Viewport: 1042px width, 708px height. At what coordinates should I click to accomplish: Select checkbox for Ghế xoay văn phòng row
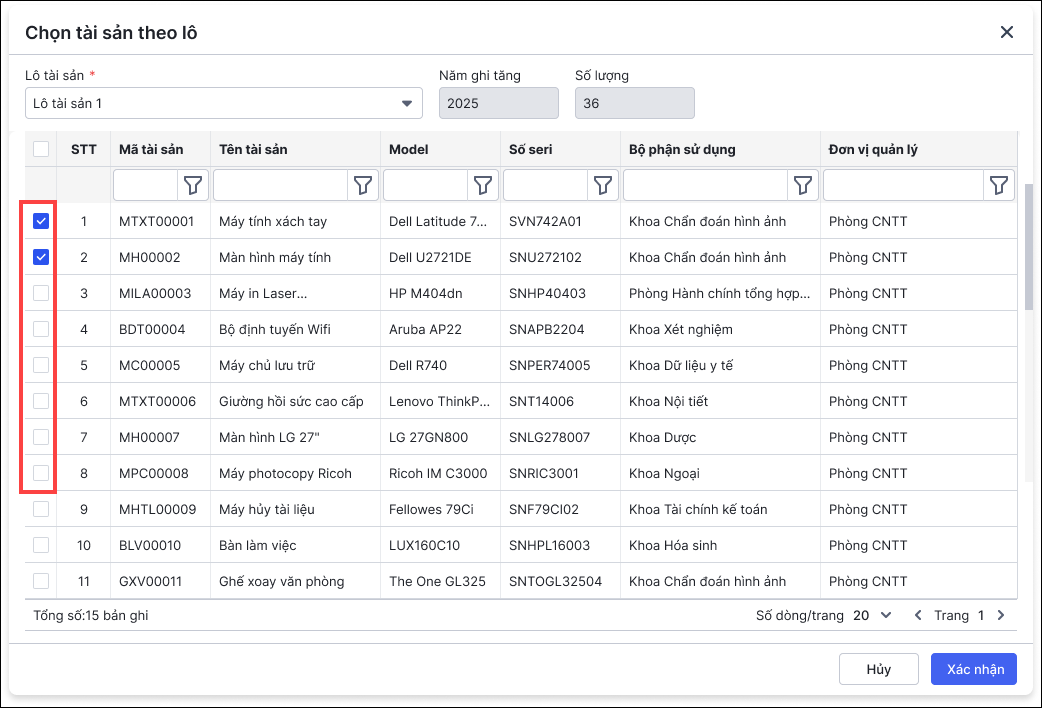pos(41,581)
